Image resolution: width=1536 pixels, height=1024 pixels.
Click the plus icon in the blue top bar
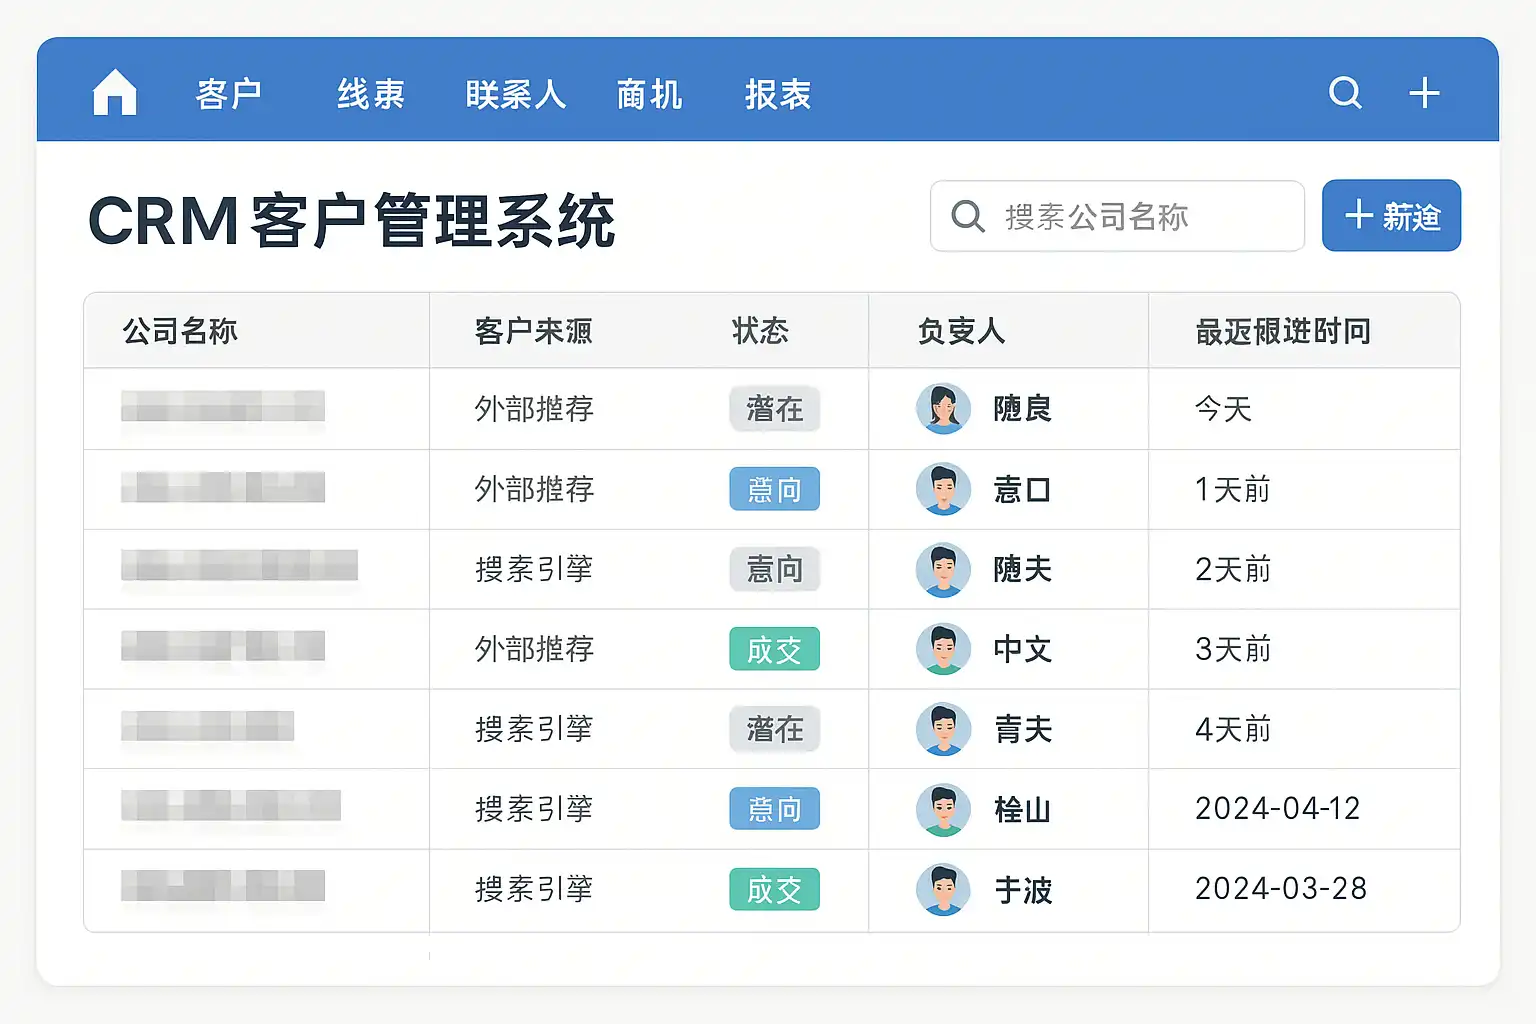point(1424,93)
